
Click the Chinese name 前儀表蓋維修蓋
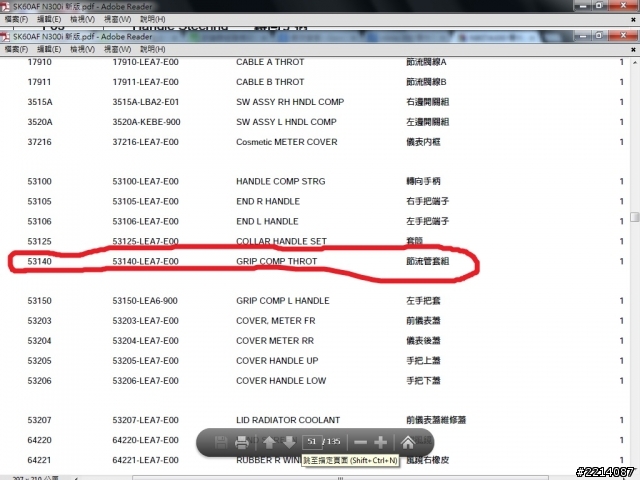pos(436,420)
